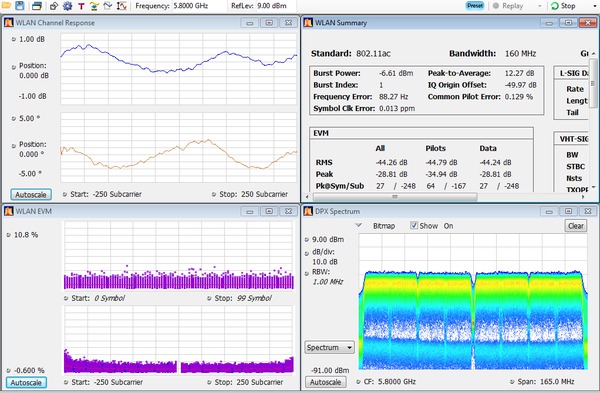
Task: Click the Burst Power value -6.61 dBm
Action: coord(396,73)
